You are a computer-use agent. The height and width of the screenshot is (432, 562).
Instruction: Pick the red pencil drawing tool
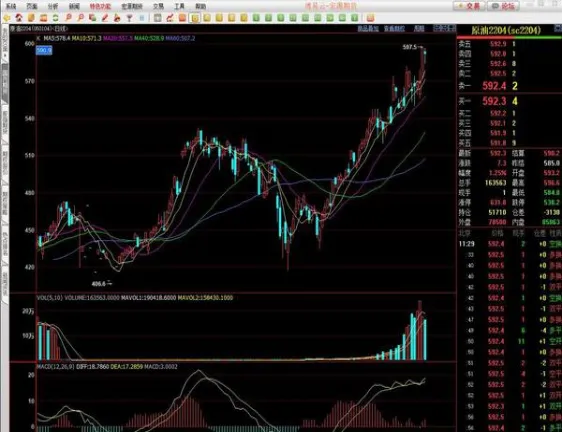click(105, 18)
